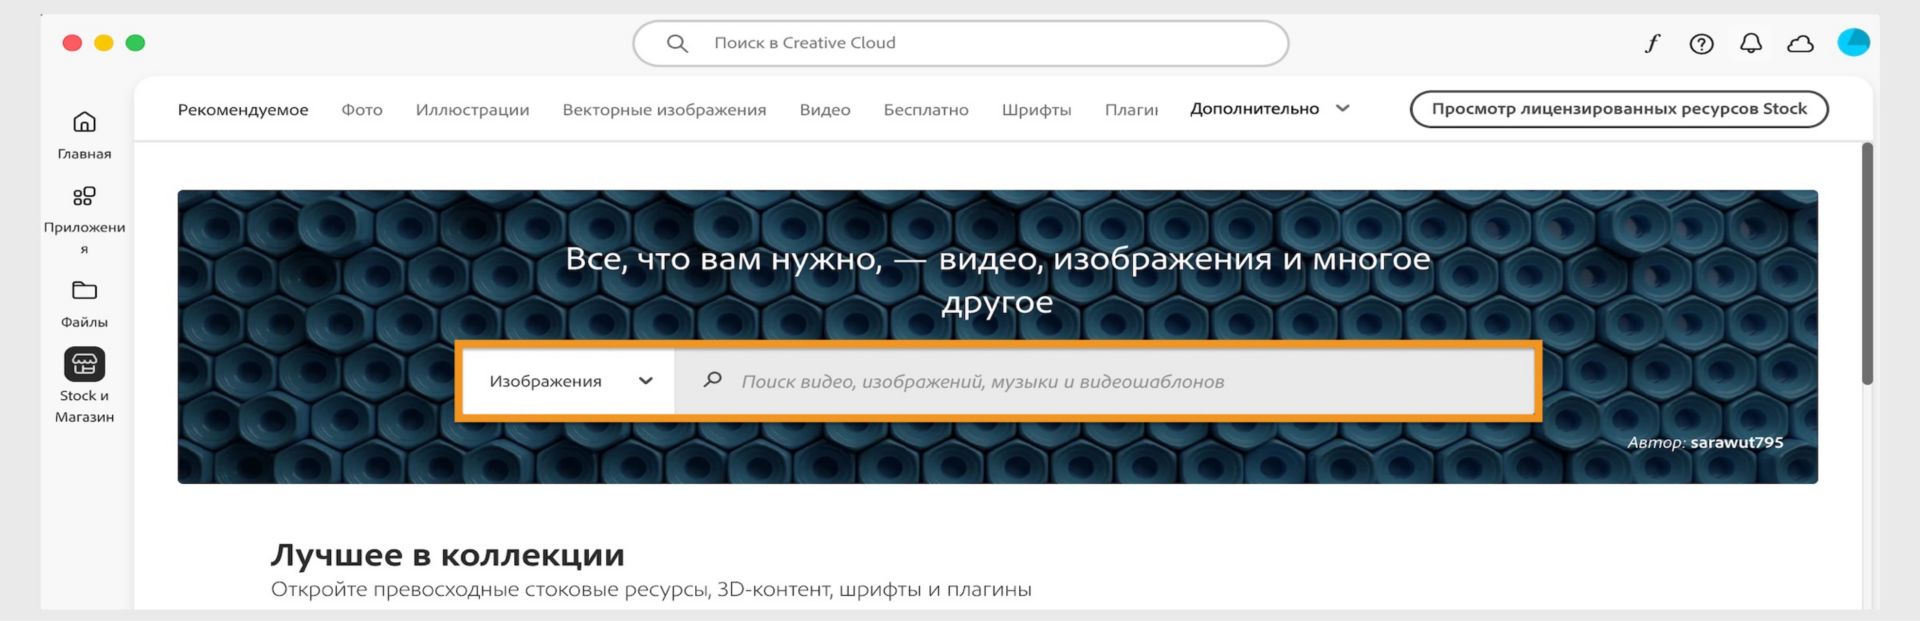The width and height of the screenshot is (1920, 621).
Task: Open the help question mark icon
Action: [1701, 43]
